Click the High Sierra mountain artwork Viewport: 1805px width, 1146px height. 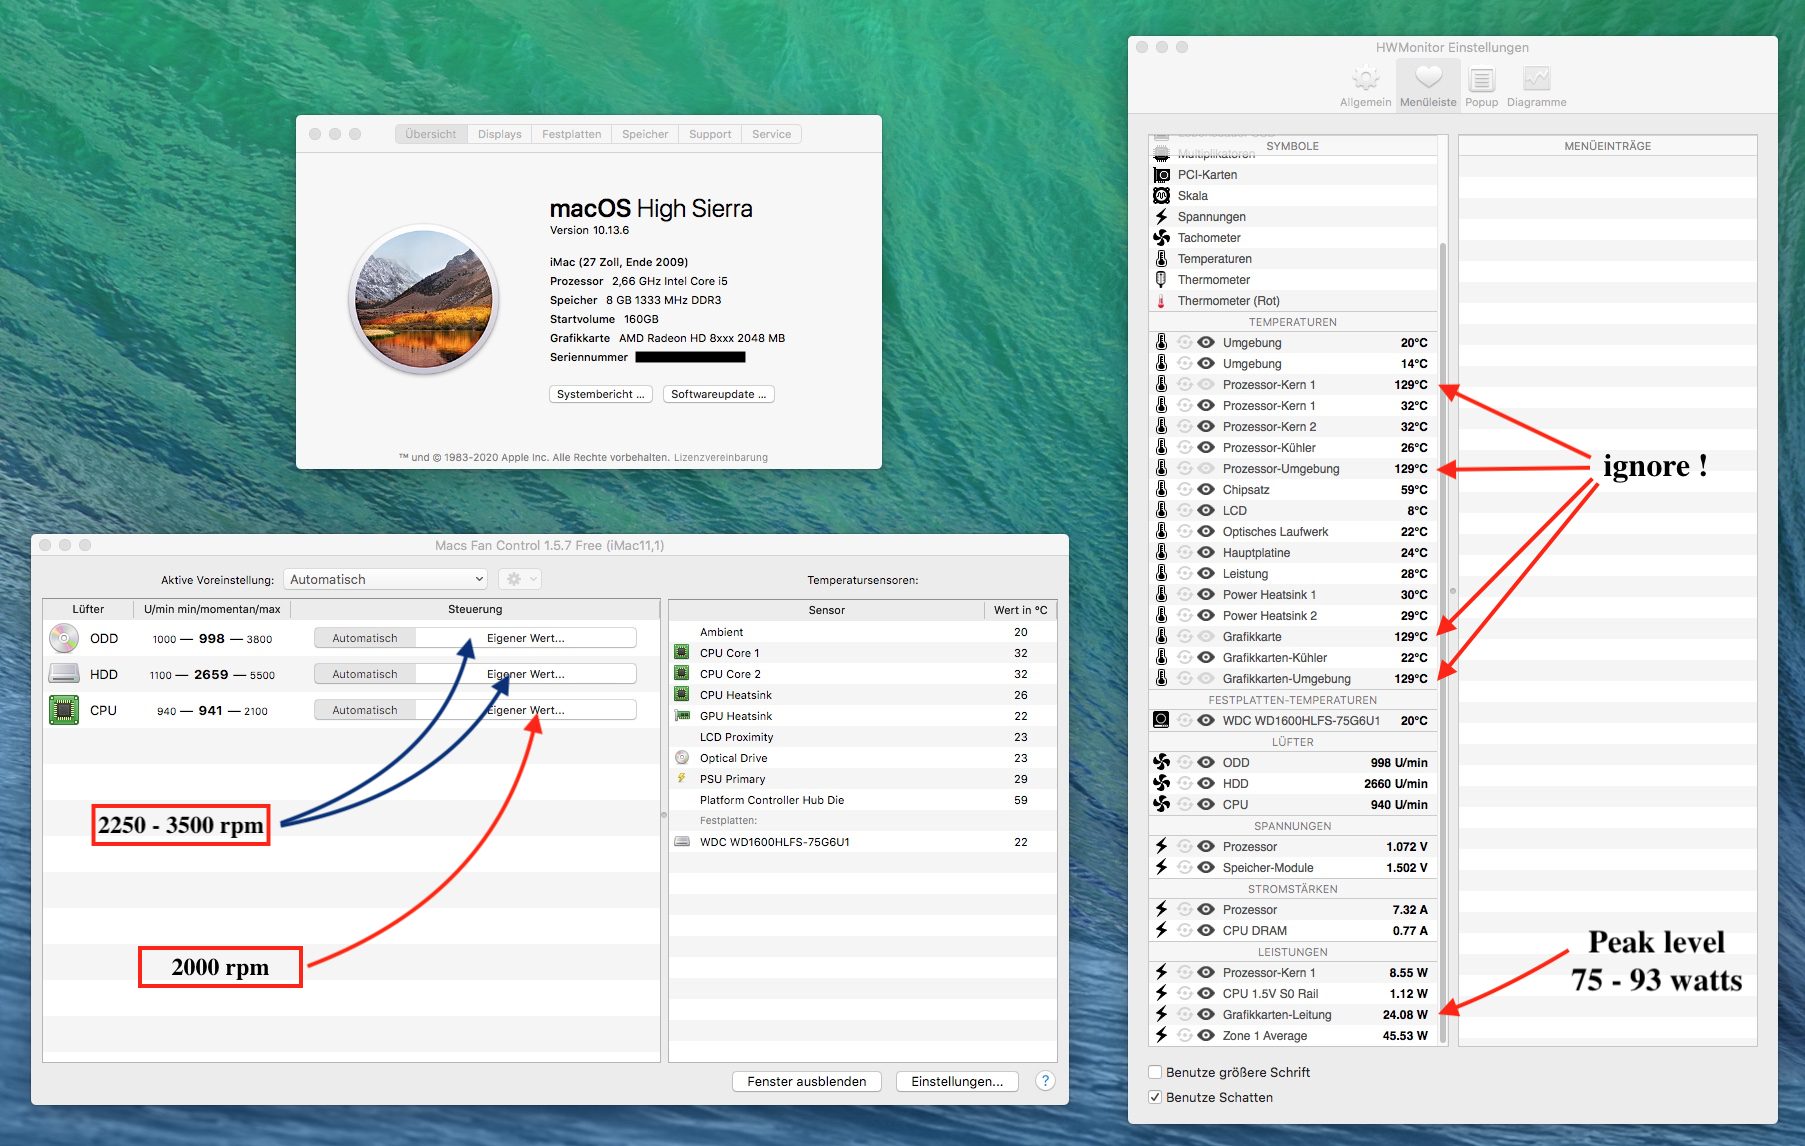click(424, 299)
